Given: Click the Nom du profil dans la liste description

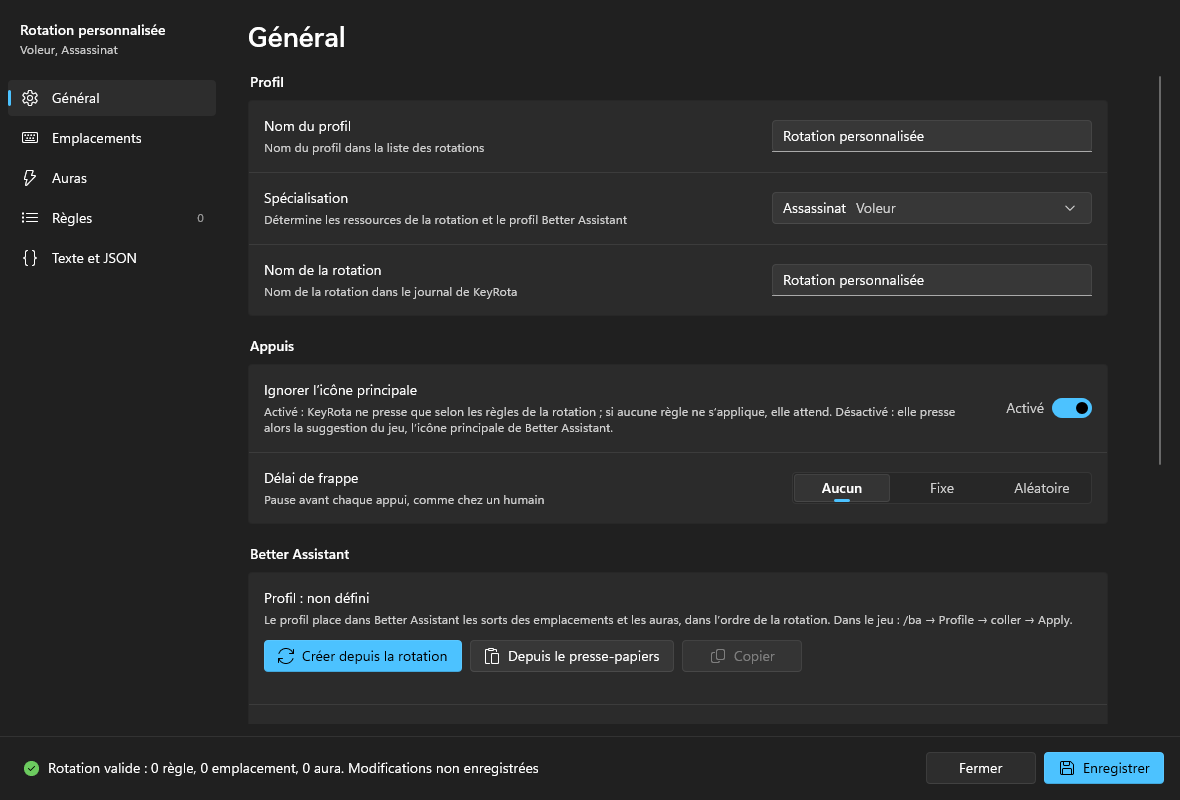Looking at the screenshot, I should [374, 148].
